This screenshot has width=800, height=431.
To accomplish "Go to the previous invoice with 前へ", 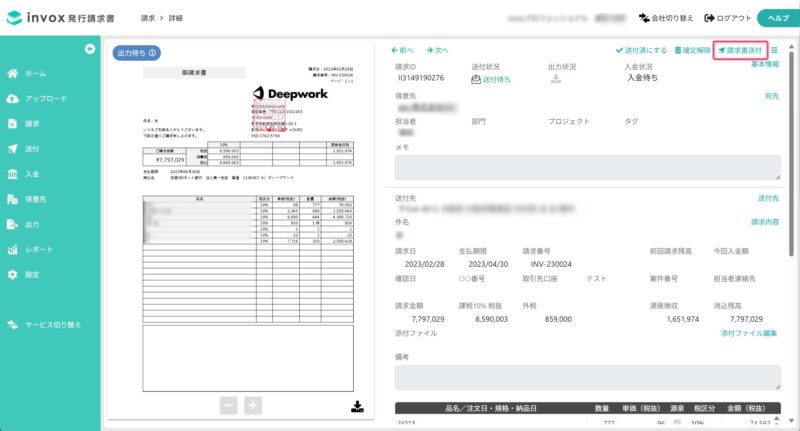I will point(403,50).
